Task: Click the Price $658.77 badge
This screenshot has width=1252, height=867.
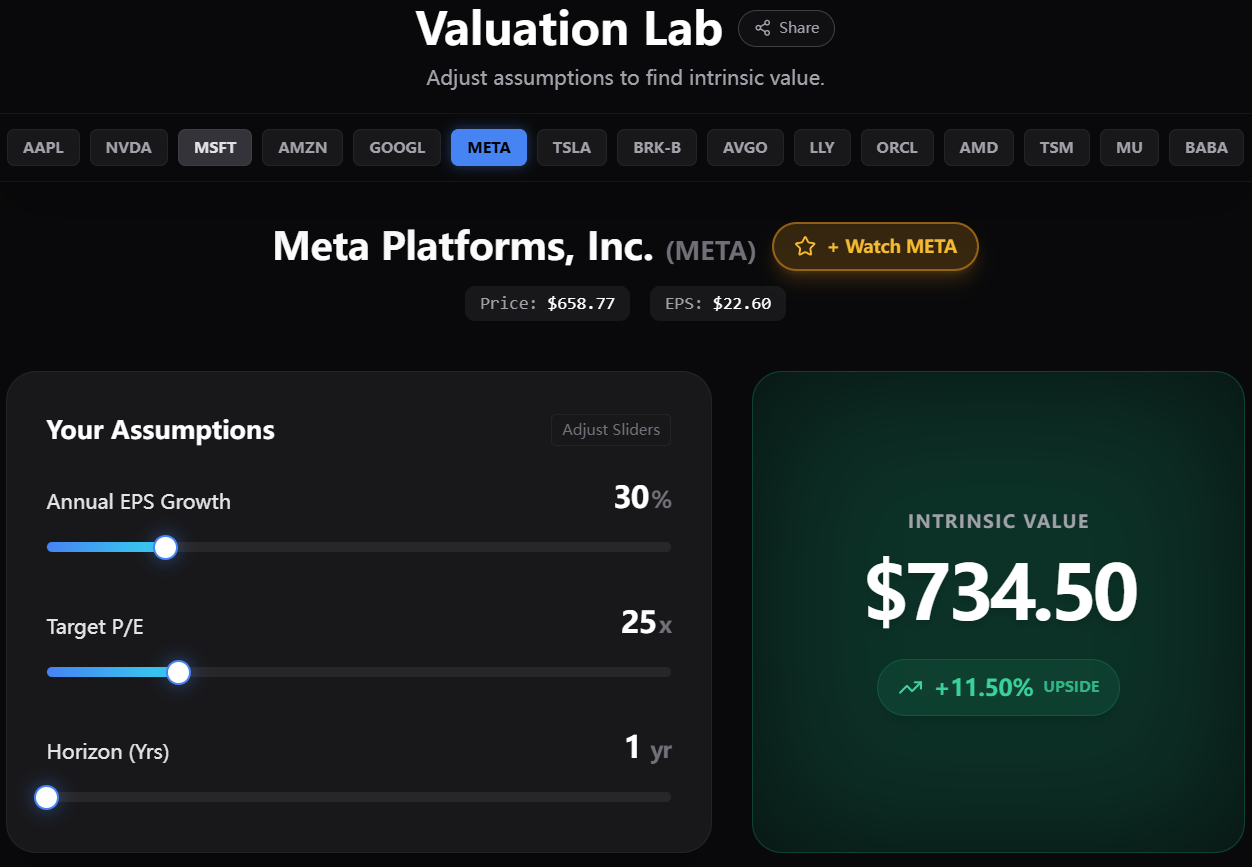Action: click(x=547, y=304)
